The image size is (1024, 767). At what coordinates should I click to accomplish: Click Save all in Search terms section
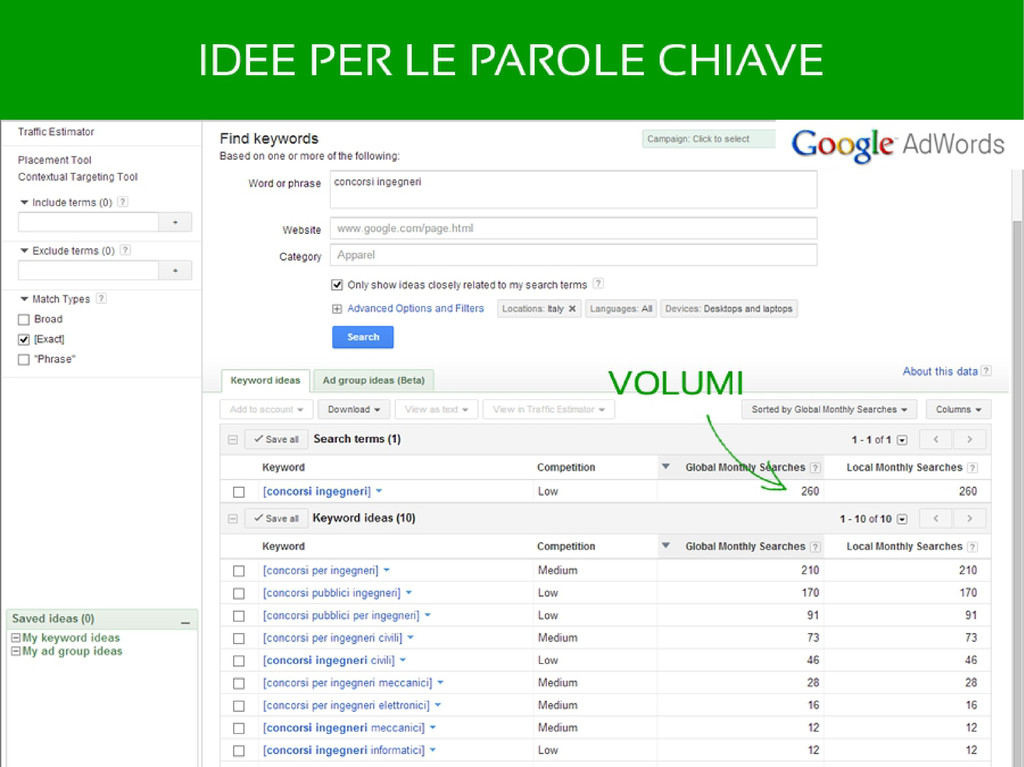[276, 440]
